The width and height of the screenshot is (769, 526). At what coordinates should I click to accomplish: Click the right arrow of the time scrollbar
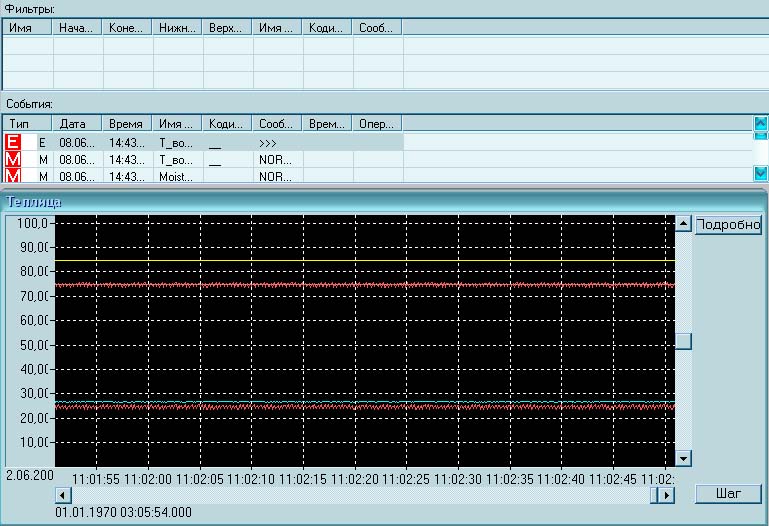pos(667,495)
